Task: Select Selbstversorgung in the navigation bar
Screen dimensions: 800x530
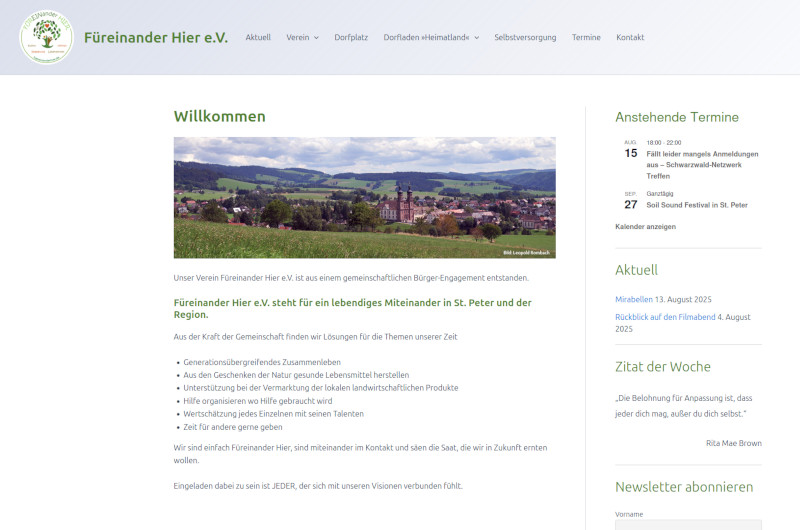Action: (525, 38)
